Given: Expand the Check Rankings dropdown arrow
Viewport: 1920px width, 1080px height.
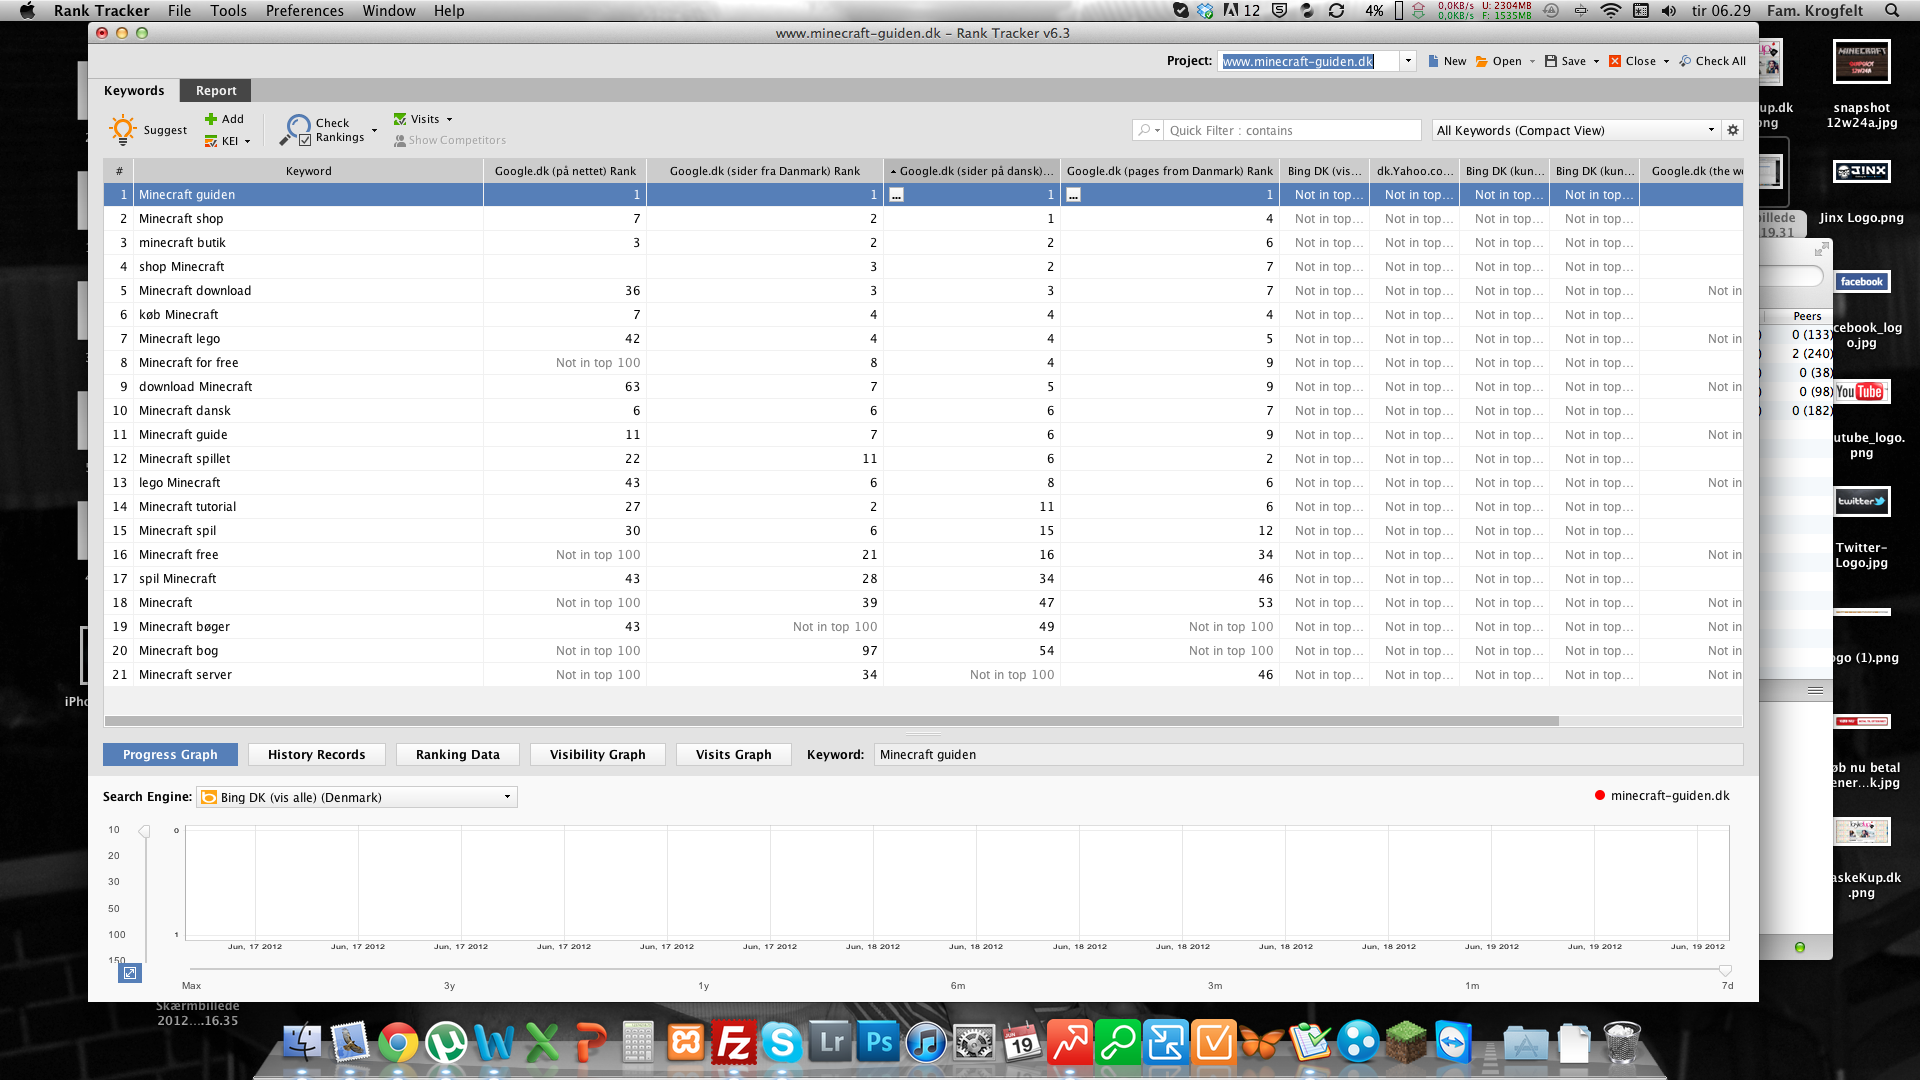Looking at the screenshot, I should pyautogui.click(x=374, y=130).
